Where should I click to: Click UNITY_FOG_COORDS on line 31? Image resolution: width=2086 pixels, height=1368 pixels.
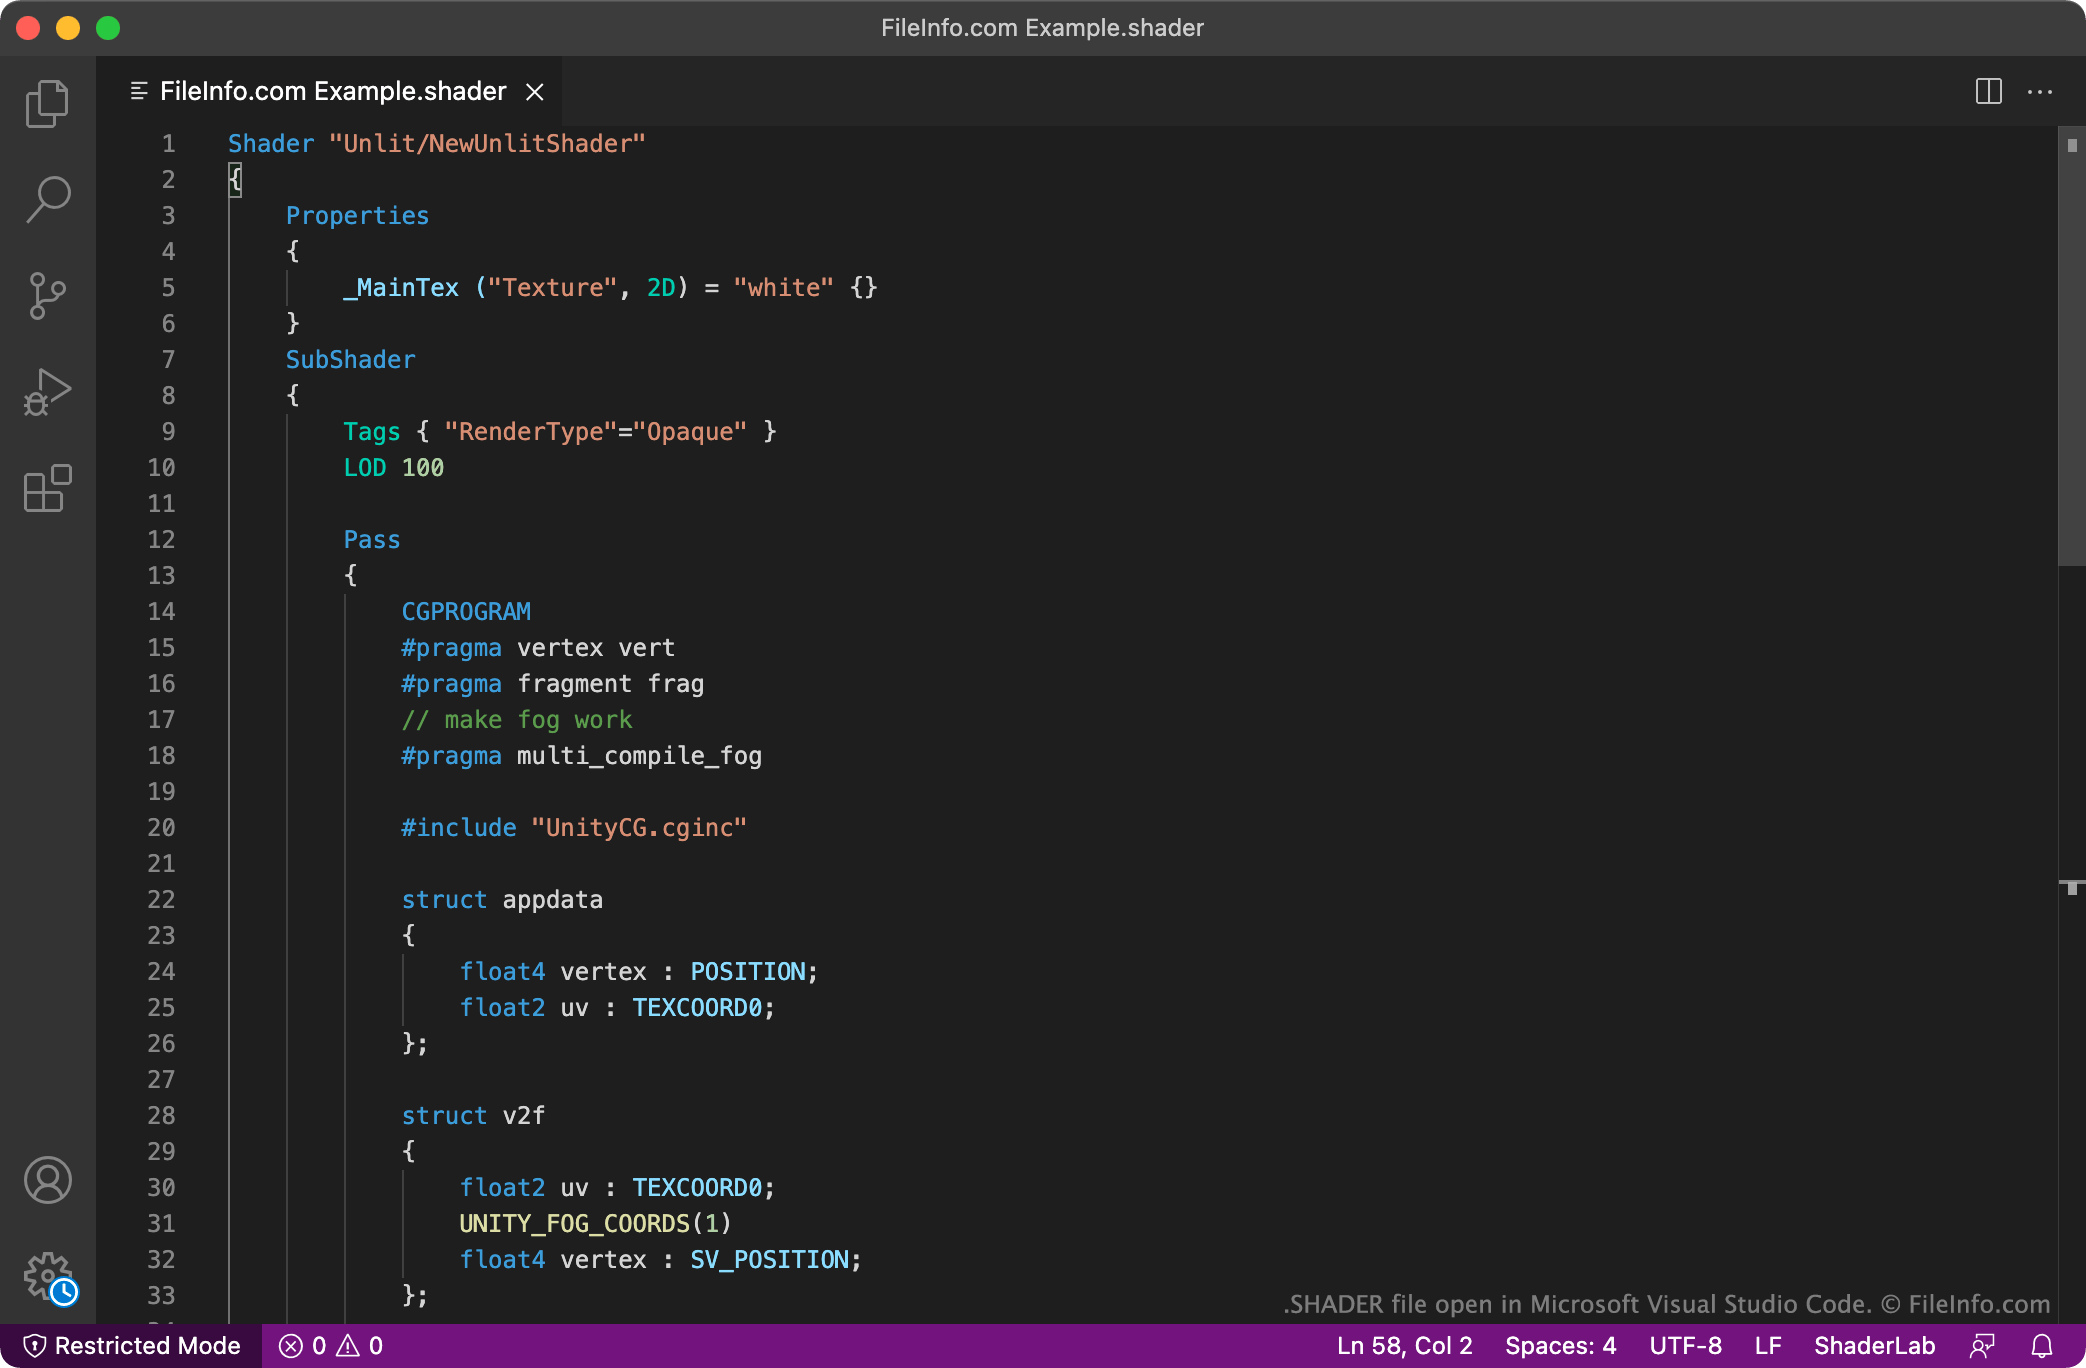(574, 1224)
